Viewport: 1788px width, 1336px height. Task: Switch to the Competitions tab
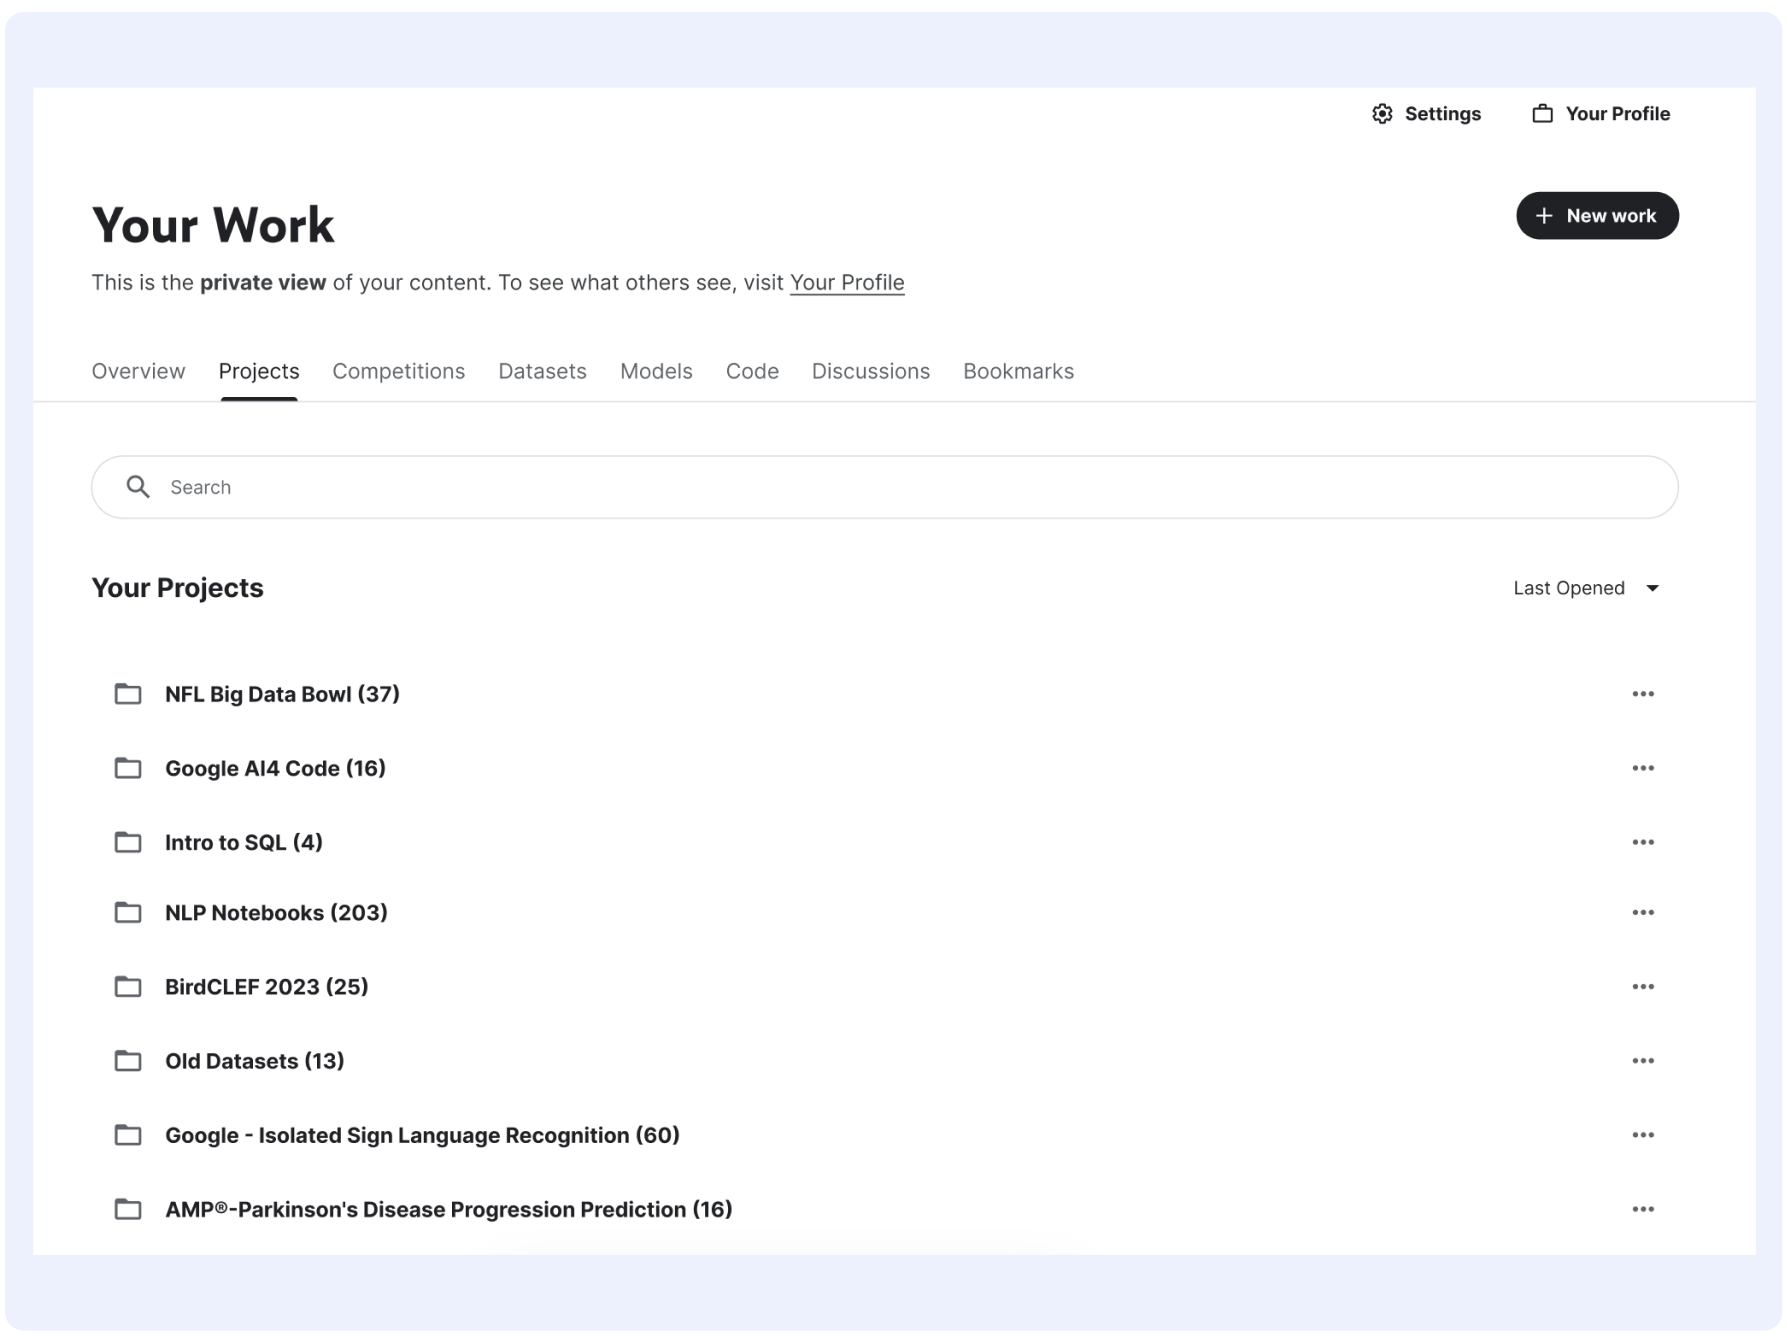pyautogui.click(x=398, y=371)
